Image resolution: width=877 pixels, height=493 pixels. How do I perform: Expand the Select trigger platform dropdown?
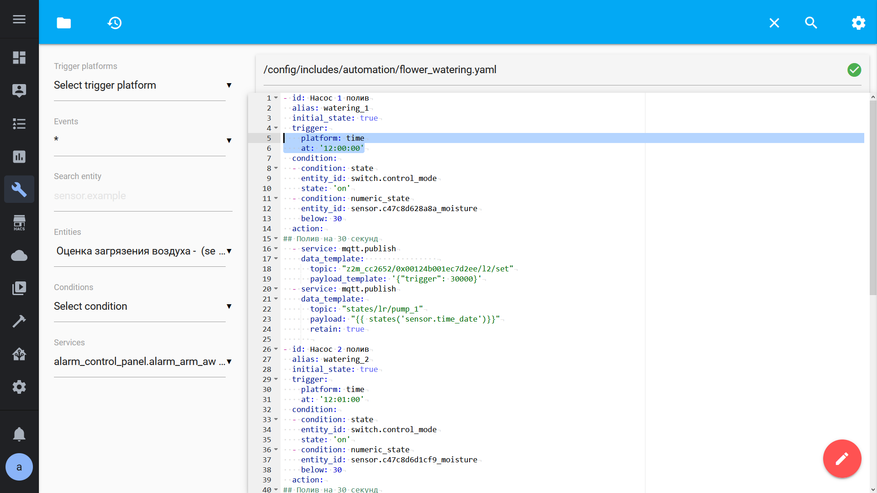[x=142, y=86]
